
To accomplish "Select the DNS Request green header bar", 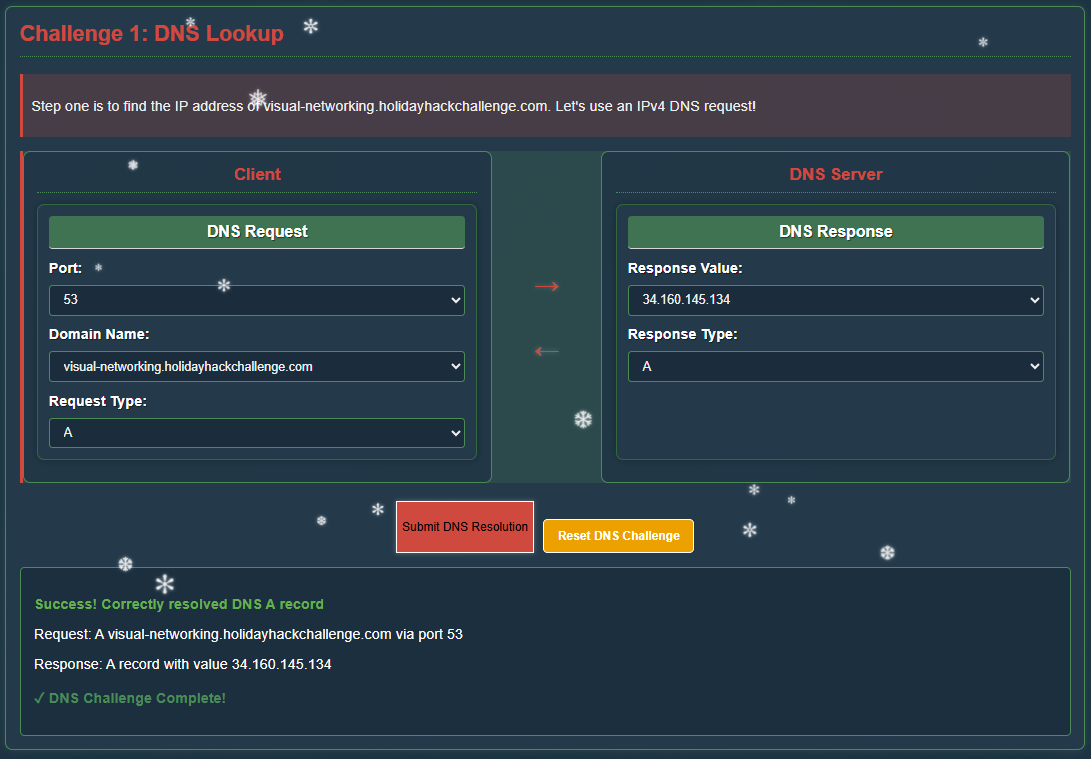I will [257, 232].
